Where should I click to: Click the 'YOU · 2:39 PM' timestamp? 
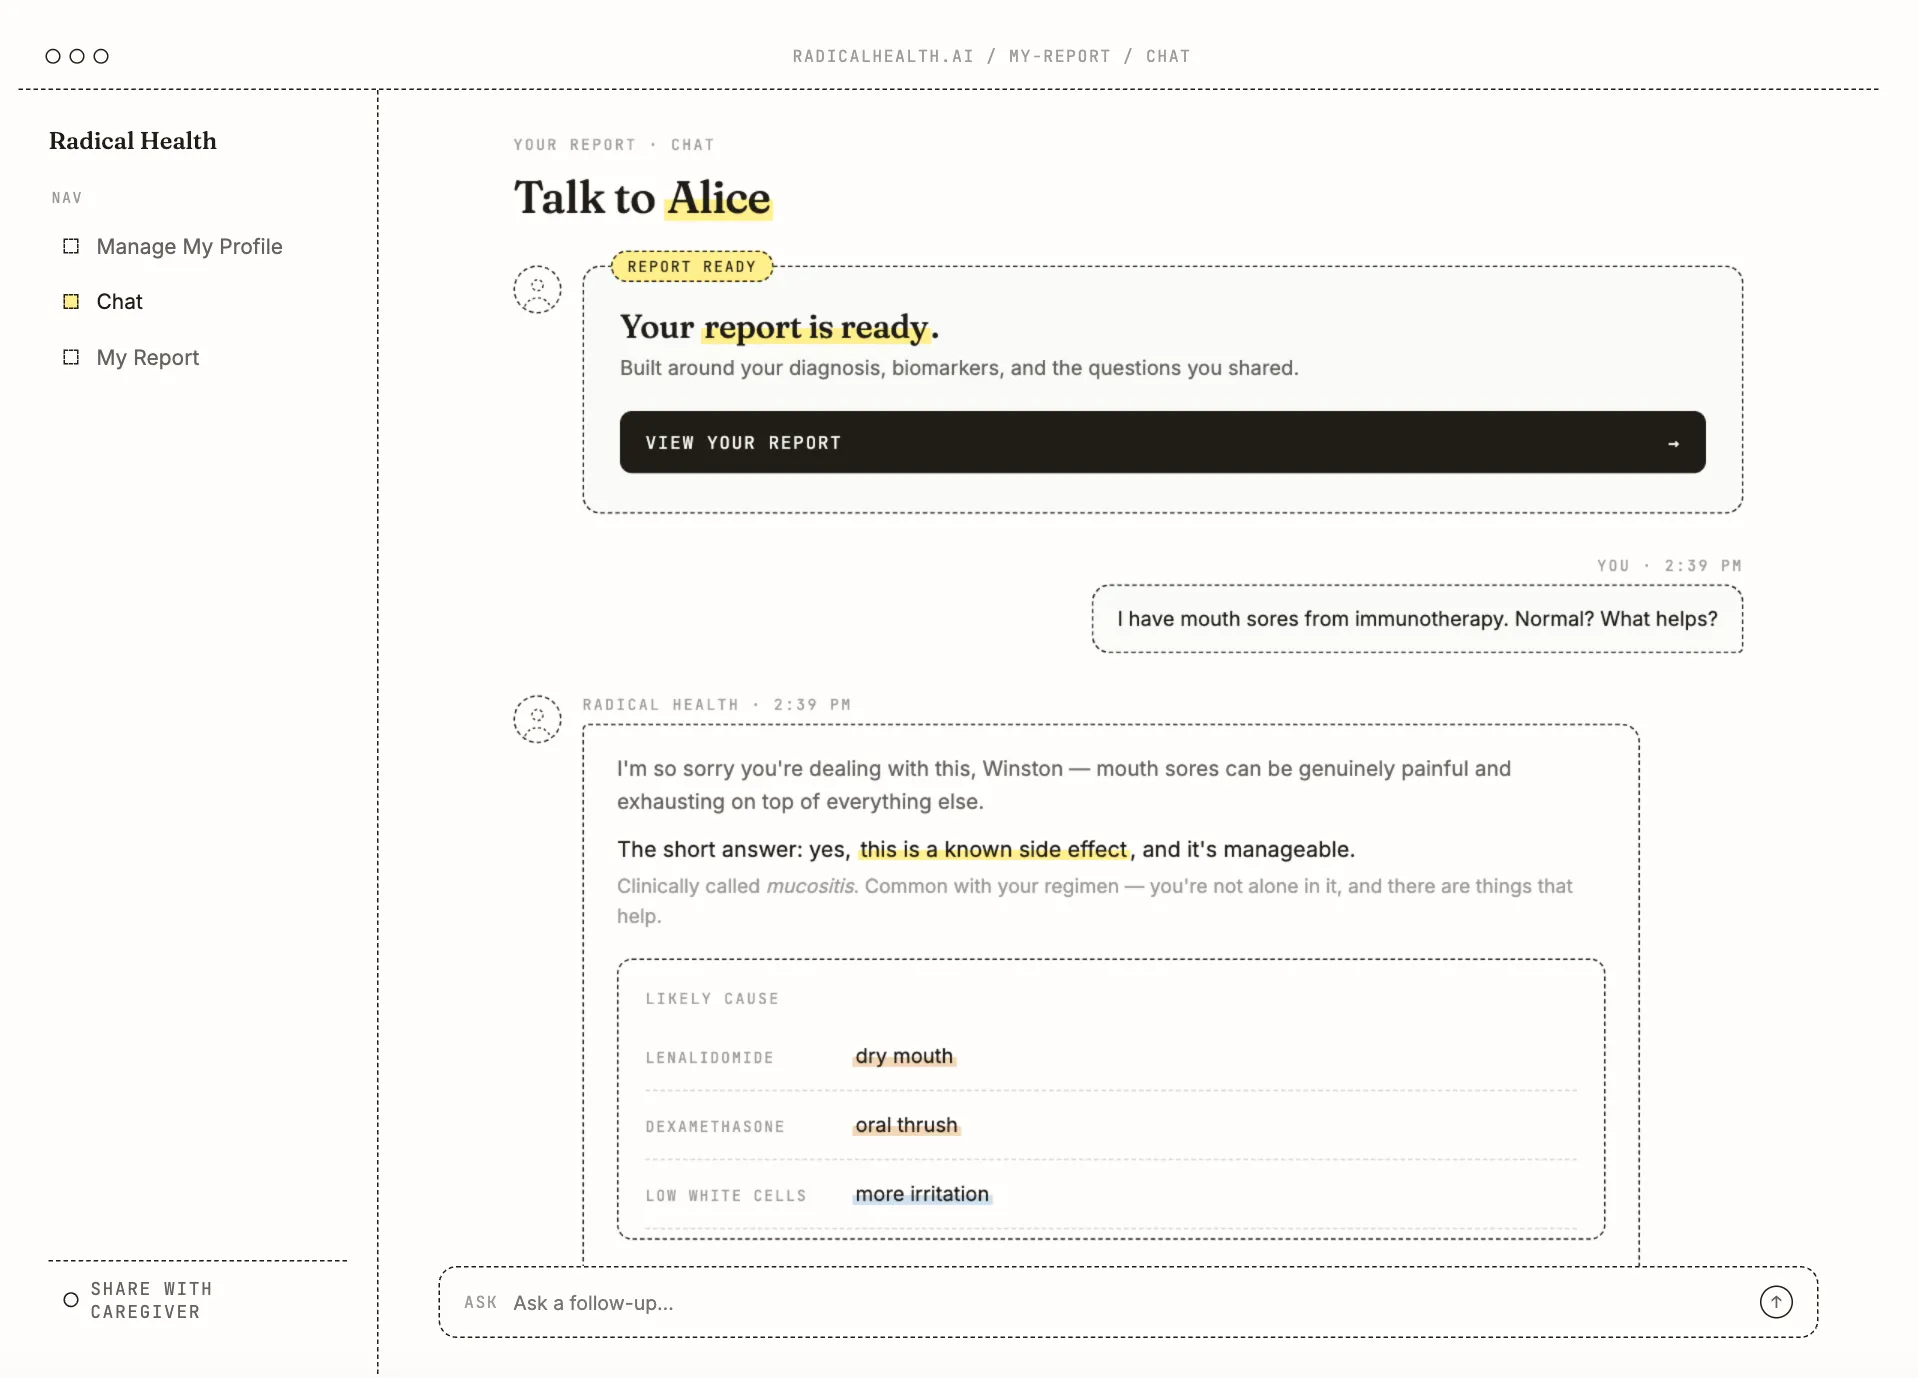pos(1669,566)
